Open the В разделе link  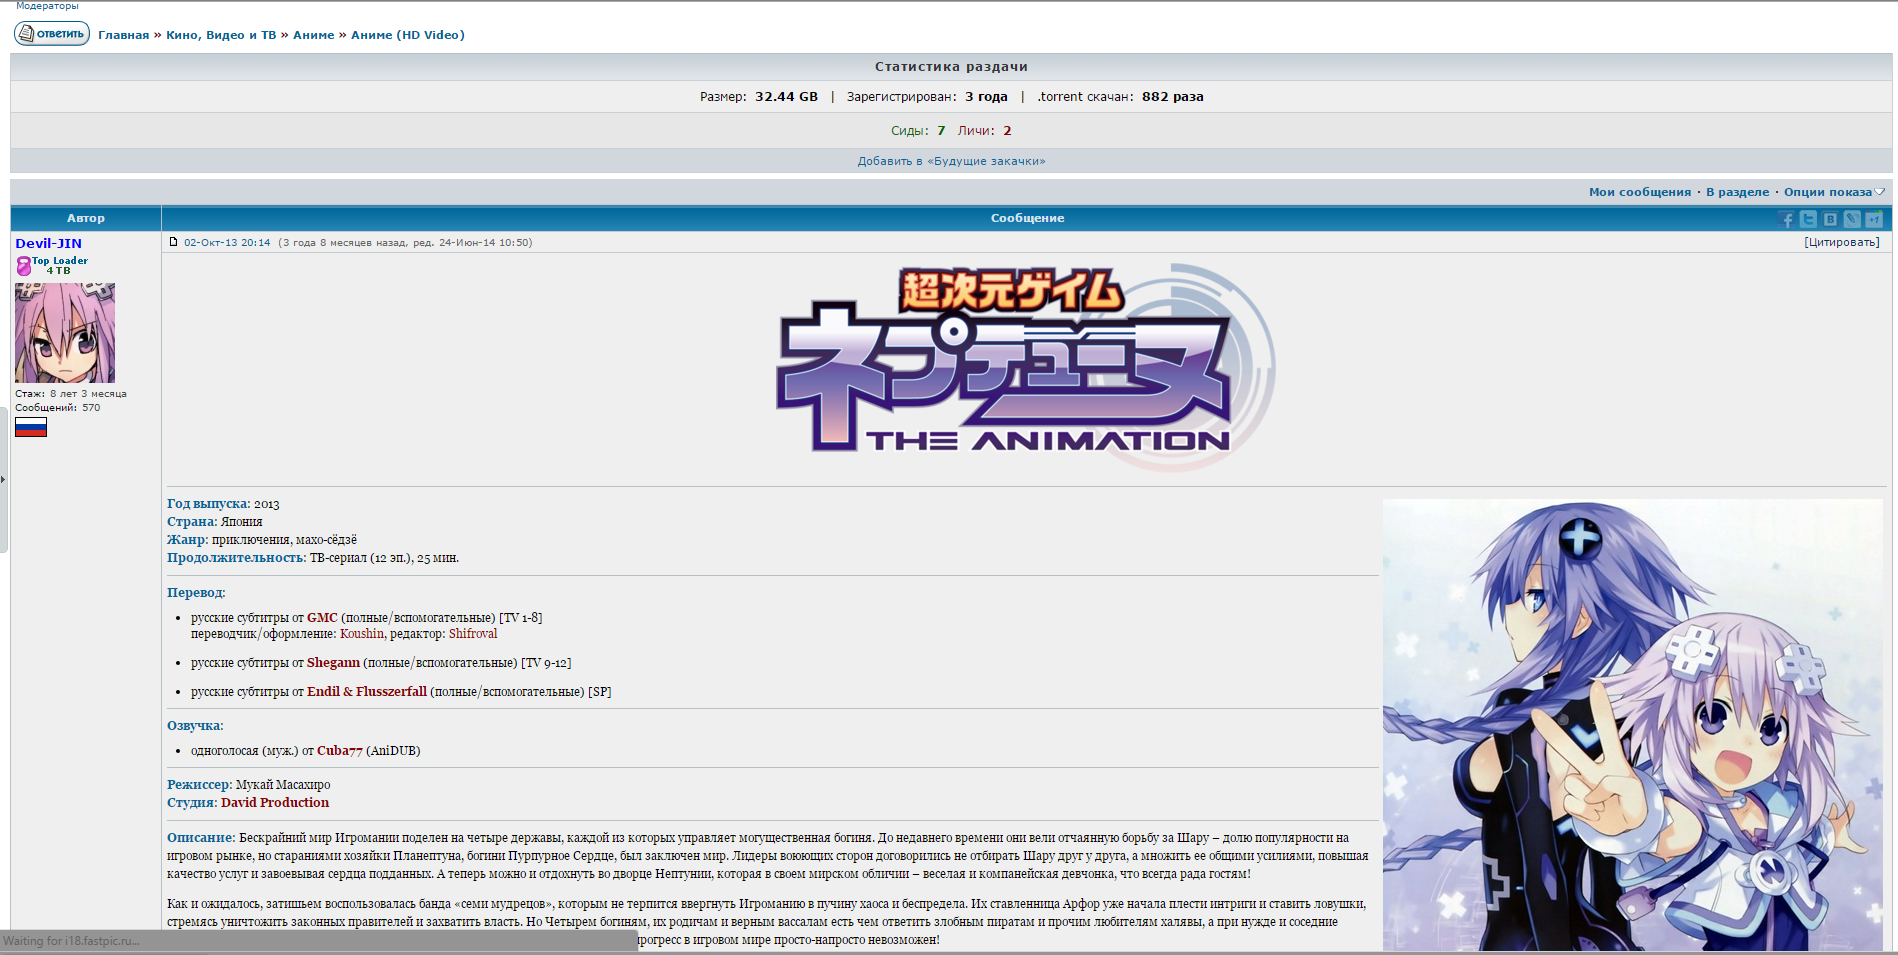coord(1737,192)
